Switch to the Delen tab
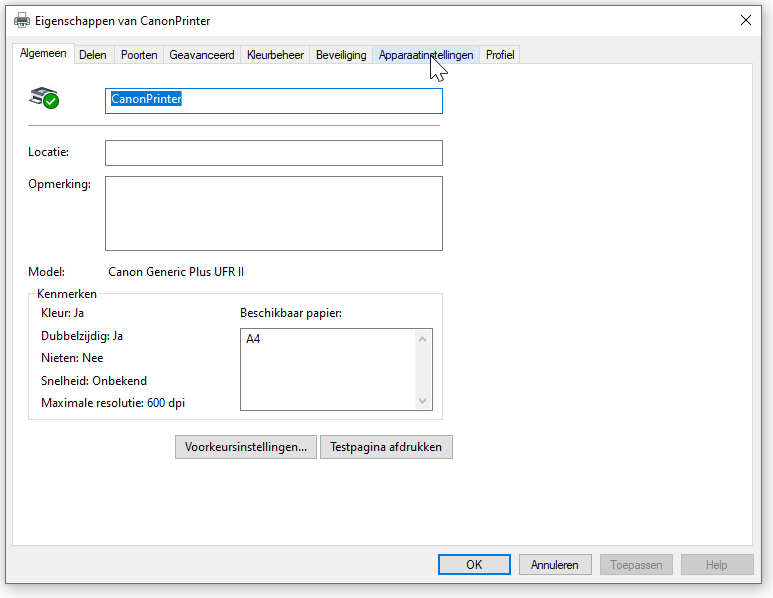773x598 pixels. (93, 55)
